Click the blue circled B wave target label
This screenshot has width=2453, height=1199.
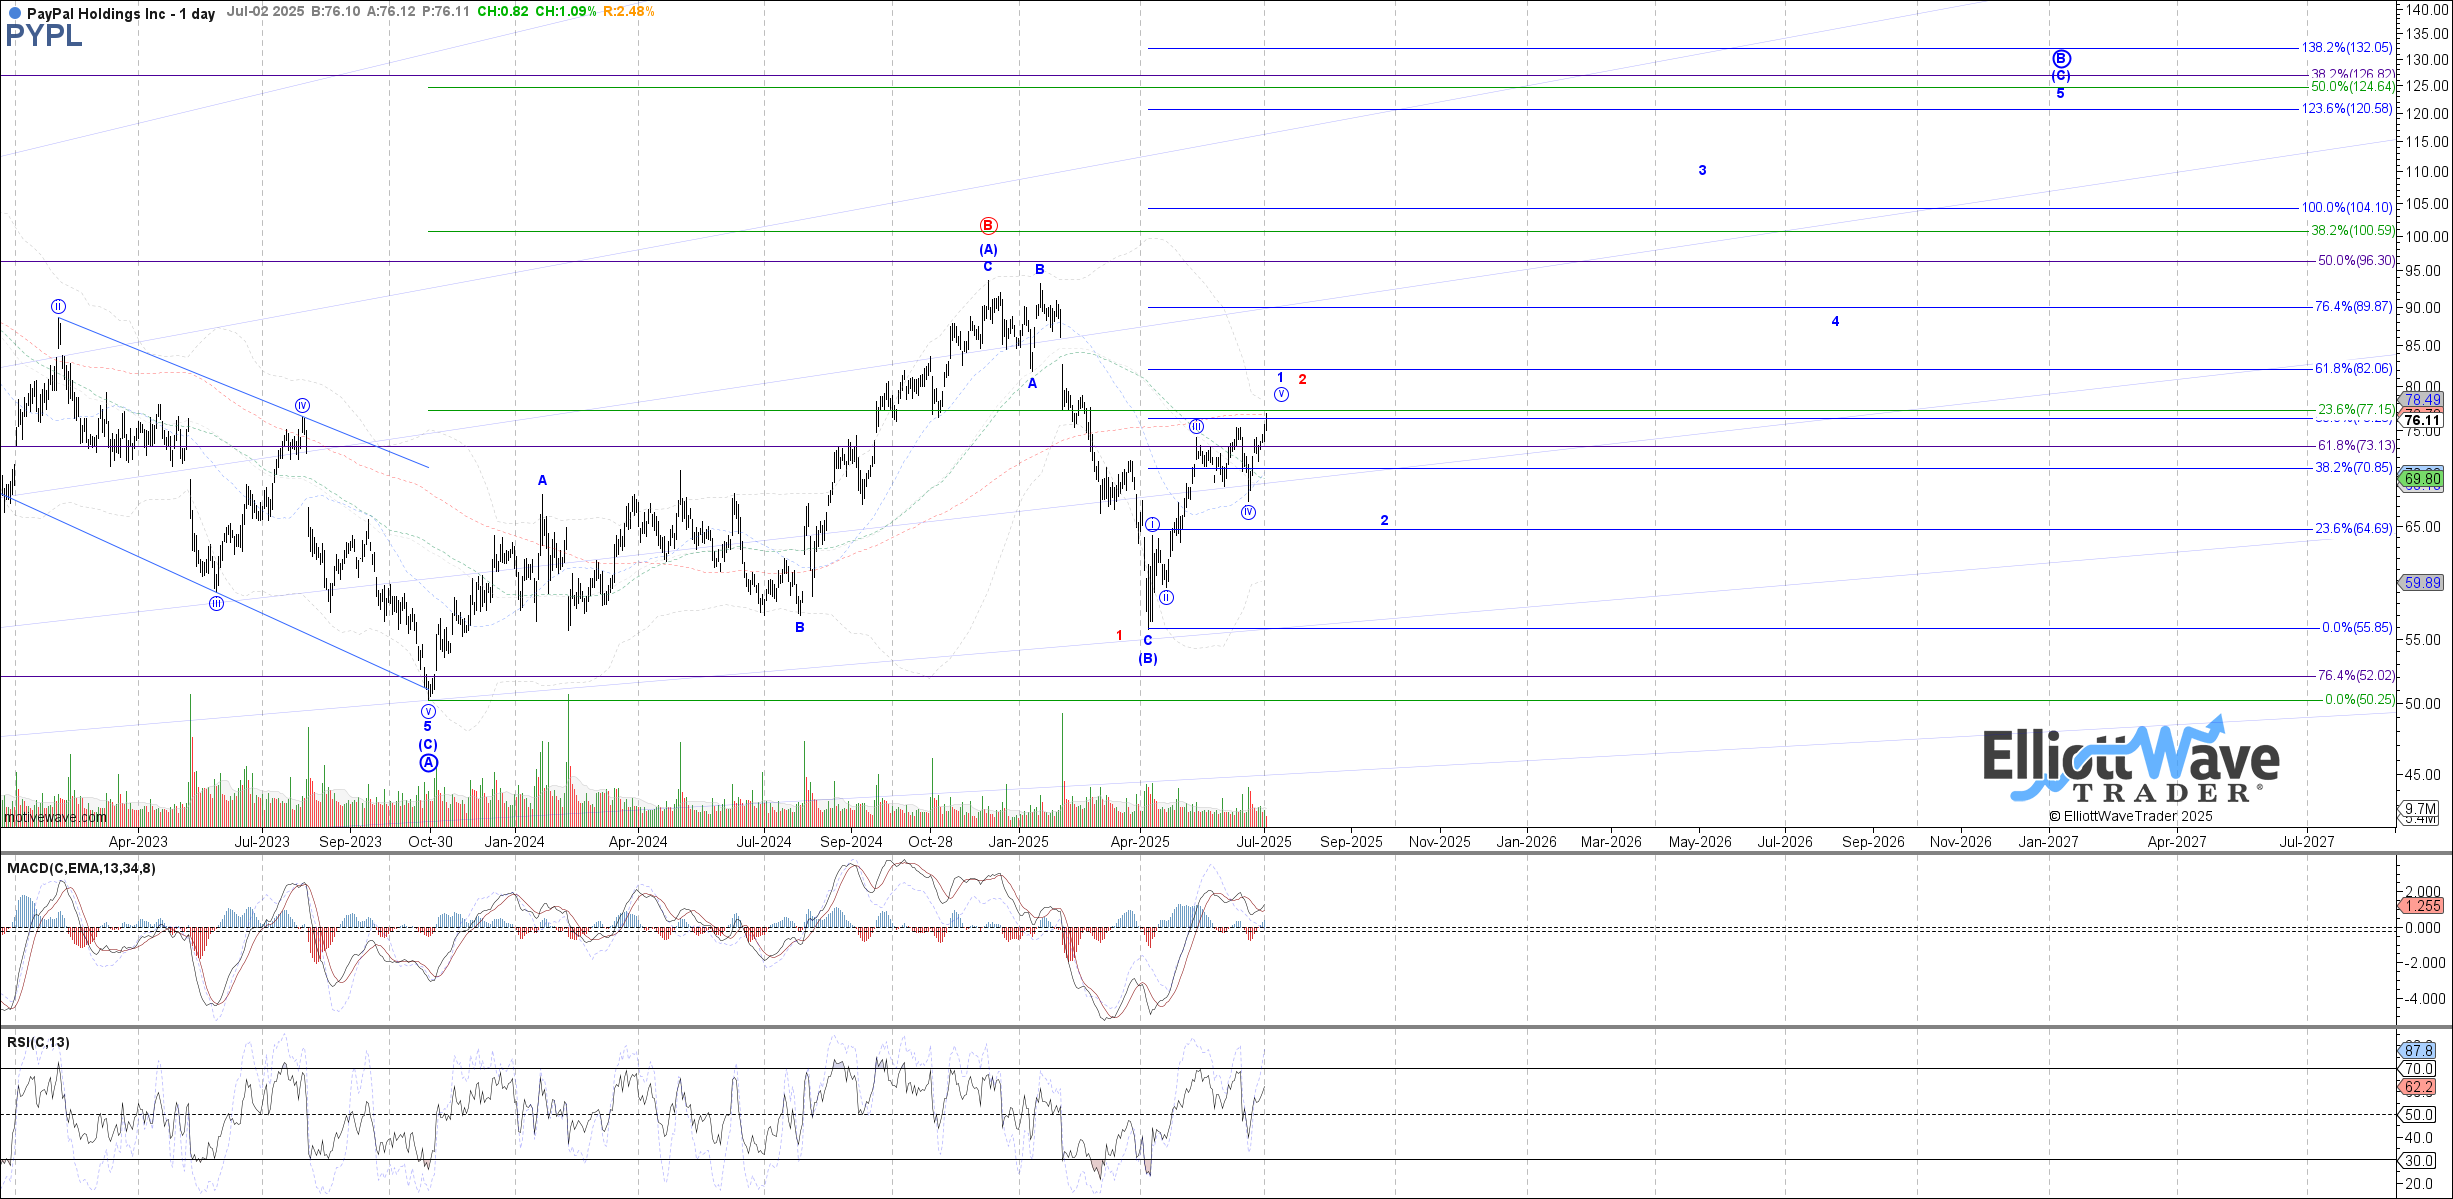pos(2061,59)
